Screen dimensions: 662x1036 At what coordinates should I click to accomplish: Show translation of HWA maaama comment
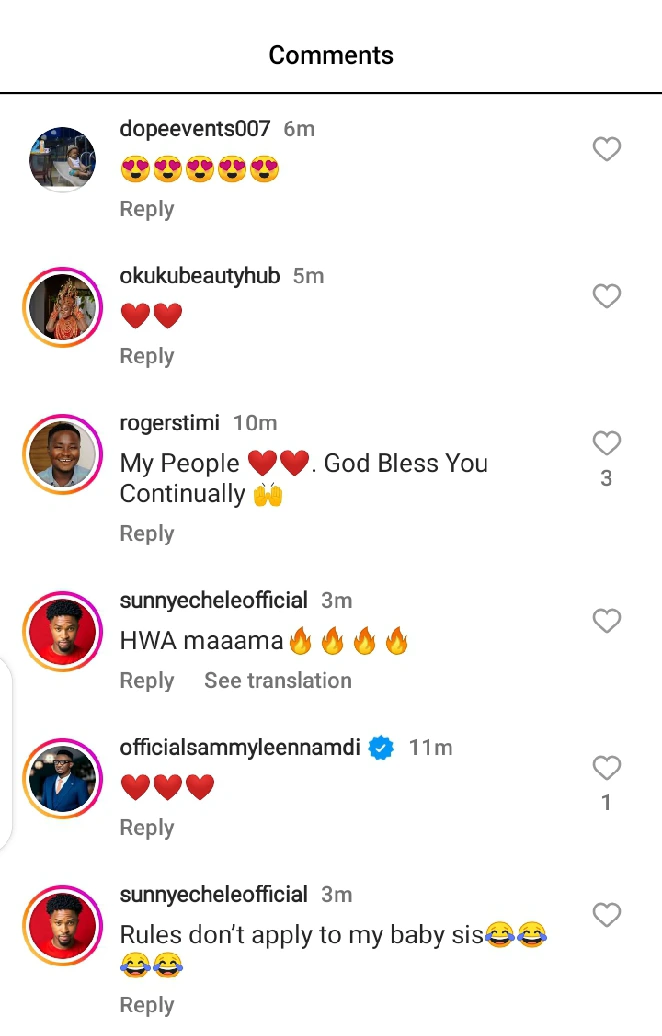278,681
